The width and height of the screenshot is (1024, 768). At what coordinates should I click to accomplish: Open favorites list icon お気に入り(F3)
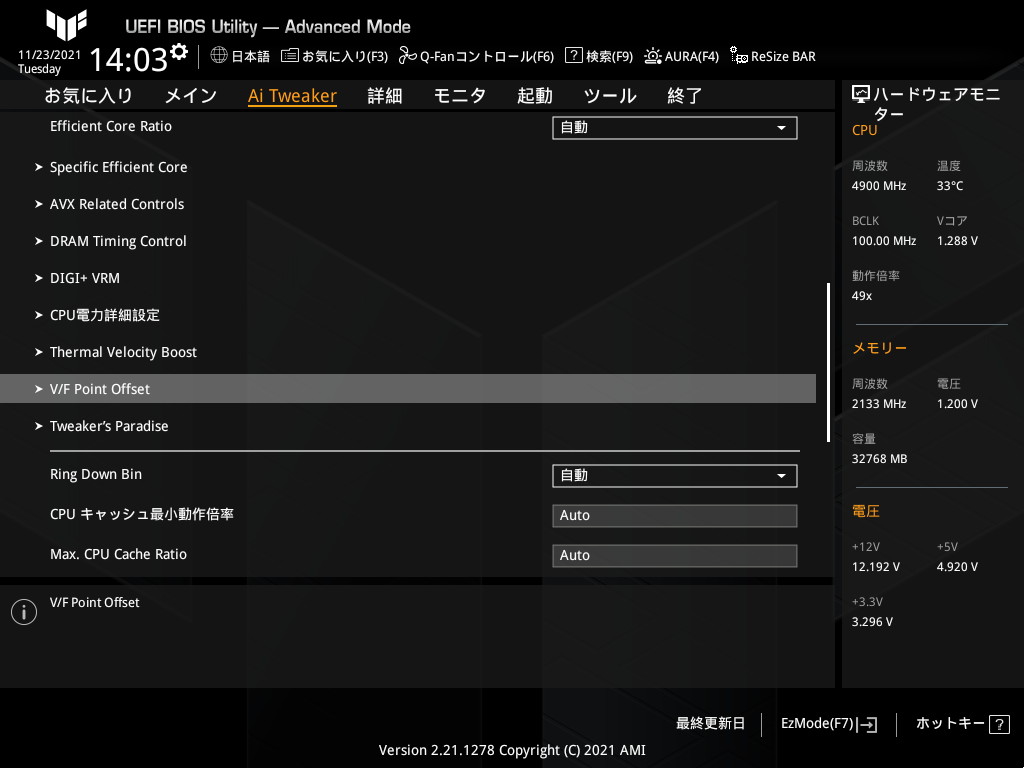pyautogui.click(x=290, y=56)
